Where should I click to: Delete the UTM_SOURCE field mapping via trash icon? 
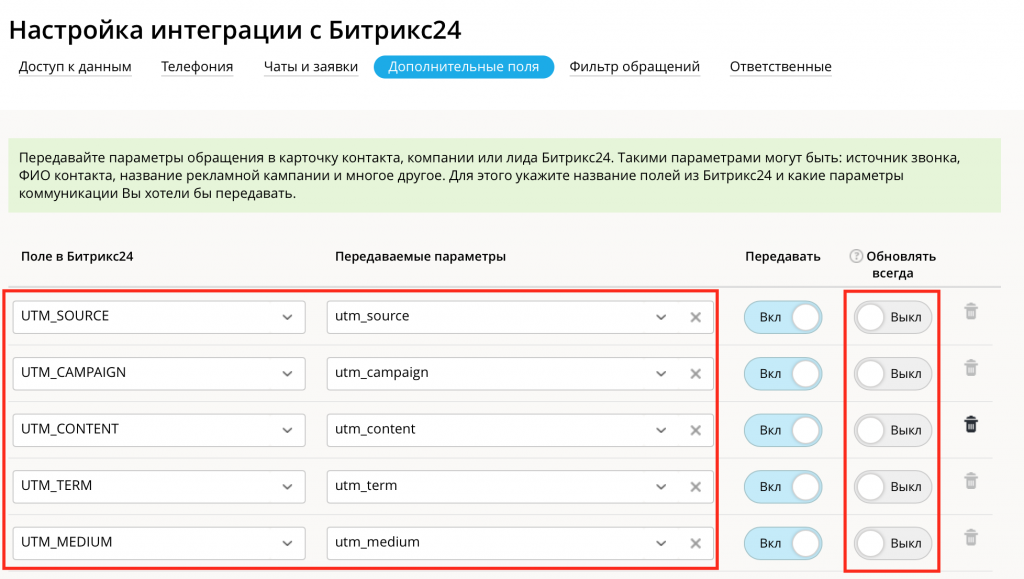[x=969, y=311]
